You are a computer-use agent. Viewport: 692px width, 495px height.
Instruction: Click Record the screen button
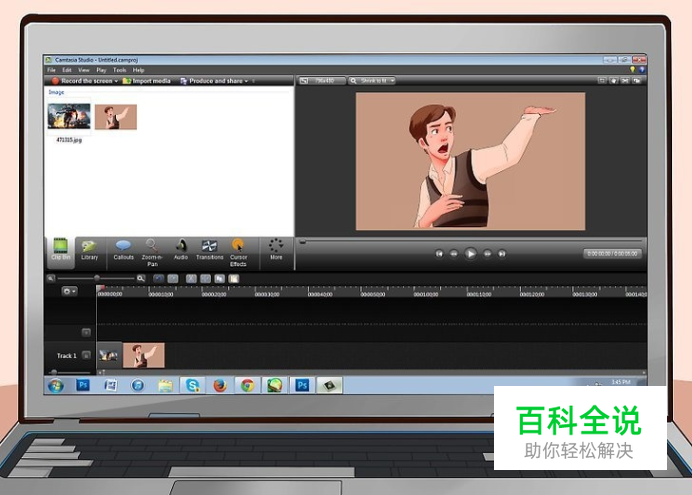click(x=82, y=81)
